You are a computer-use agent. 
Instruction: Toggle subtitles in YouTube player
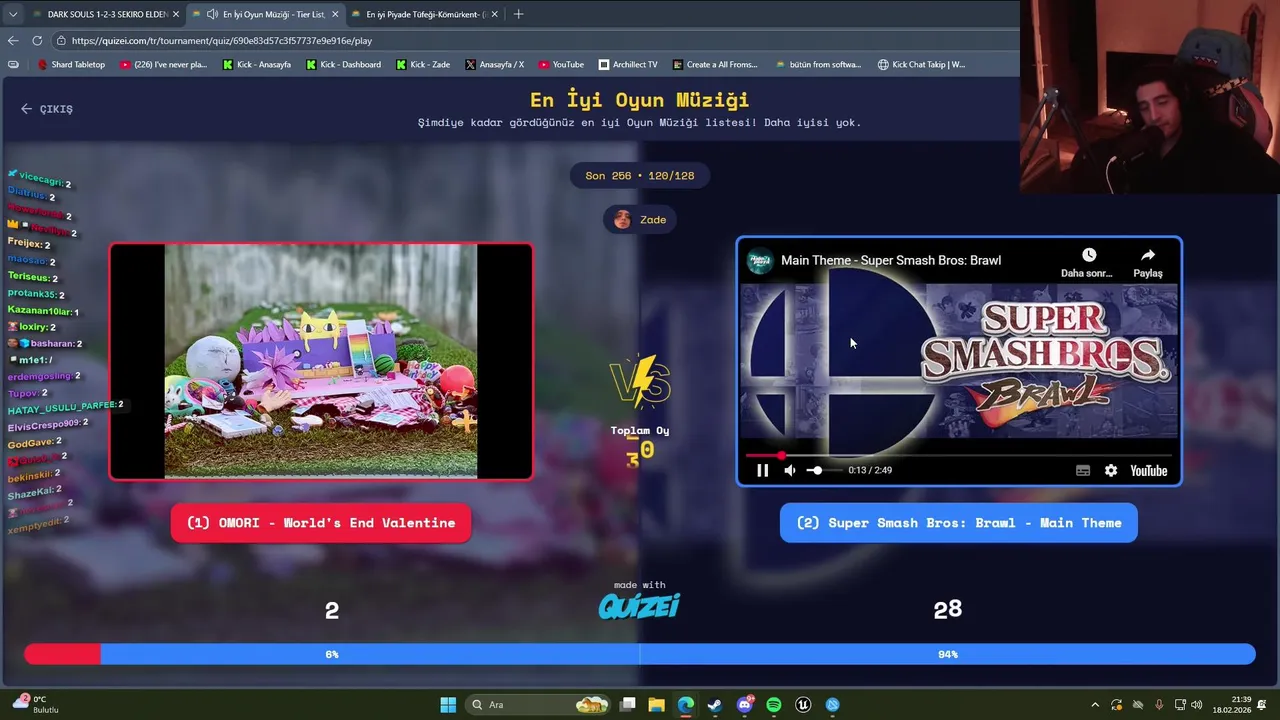1083,470
